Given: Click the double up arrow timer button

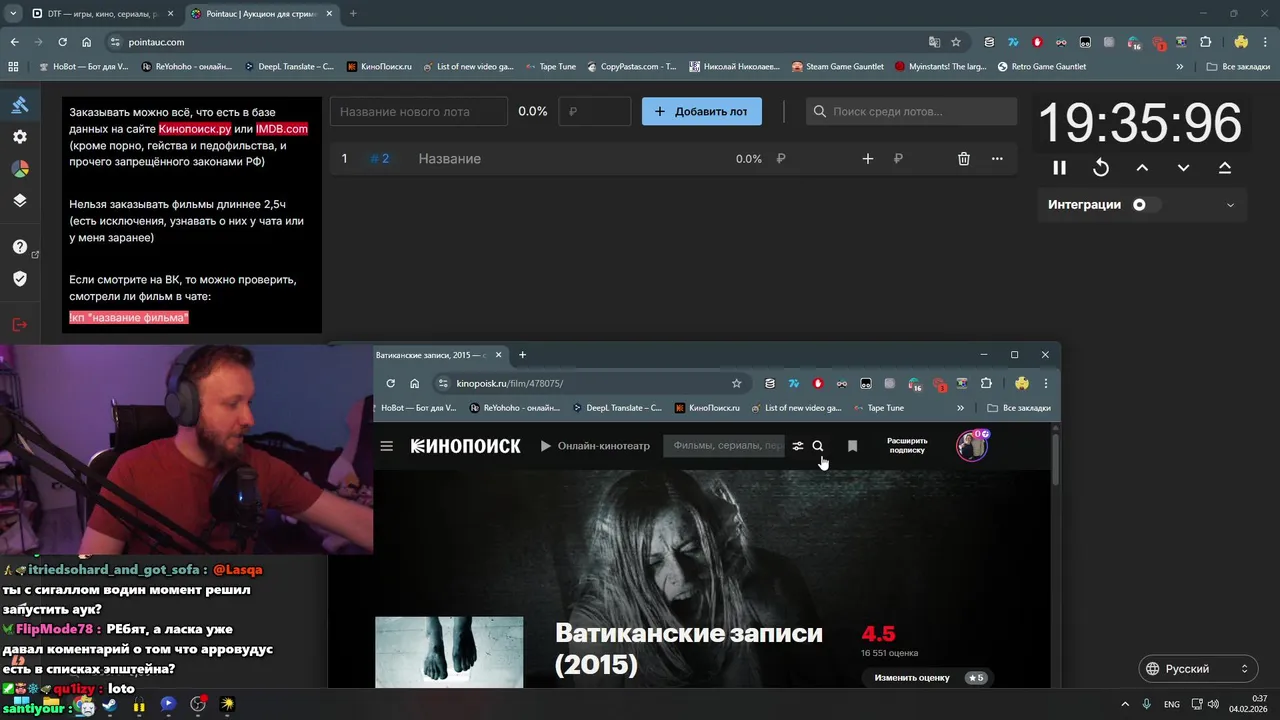Looking at the screenshot, I should pos(1225,168).
